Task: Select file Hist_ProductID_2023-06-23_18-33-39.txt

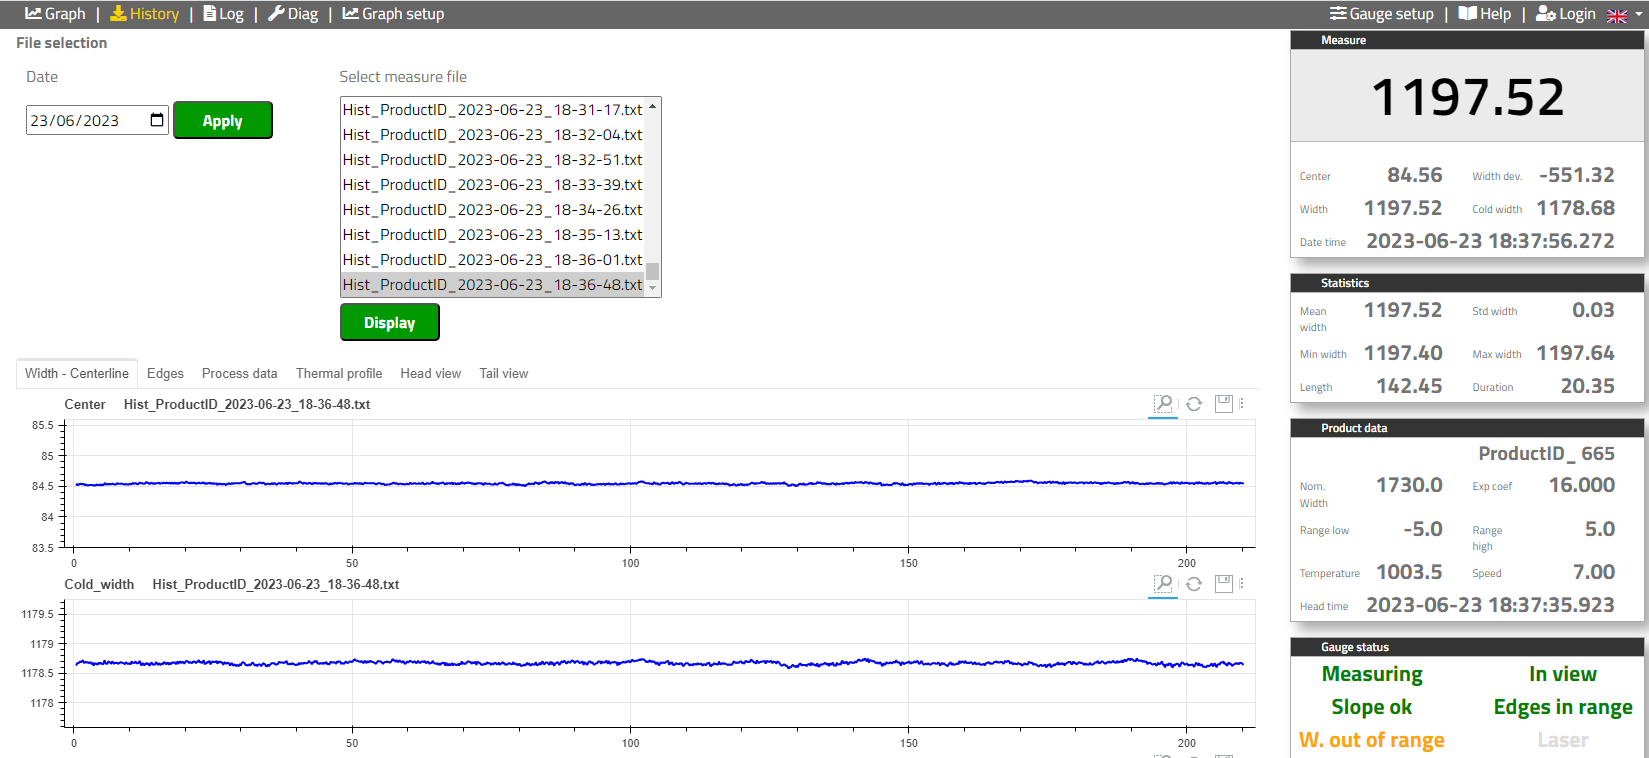Action: coord(492,185)
